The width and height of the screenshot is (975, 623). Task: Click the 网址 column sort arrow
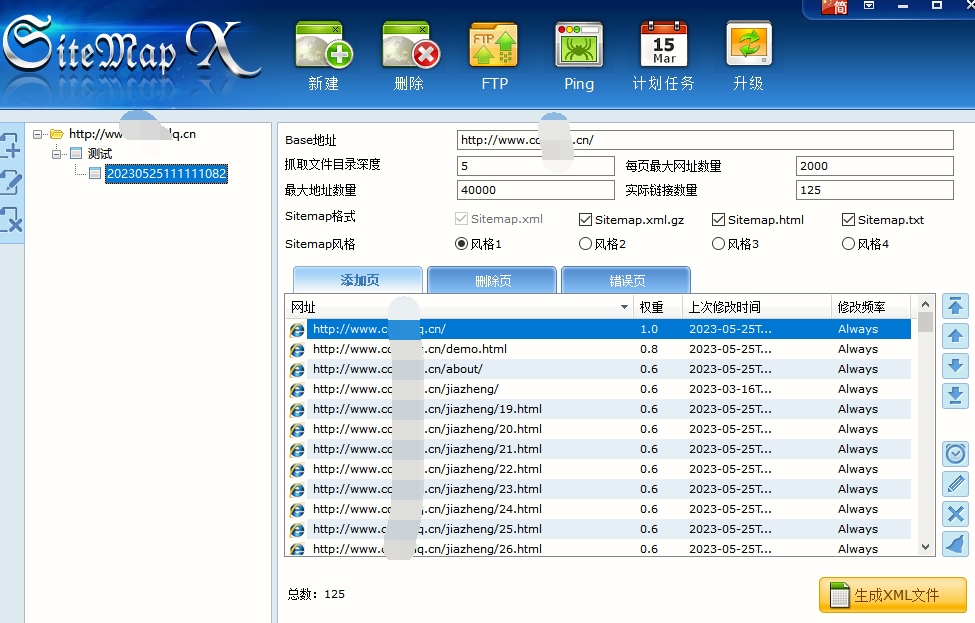click(624, 307)
